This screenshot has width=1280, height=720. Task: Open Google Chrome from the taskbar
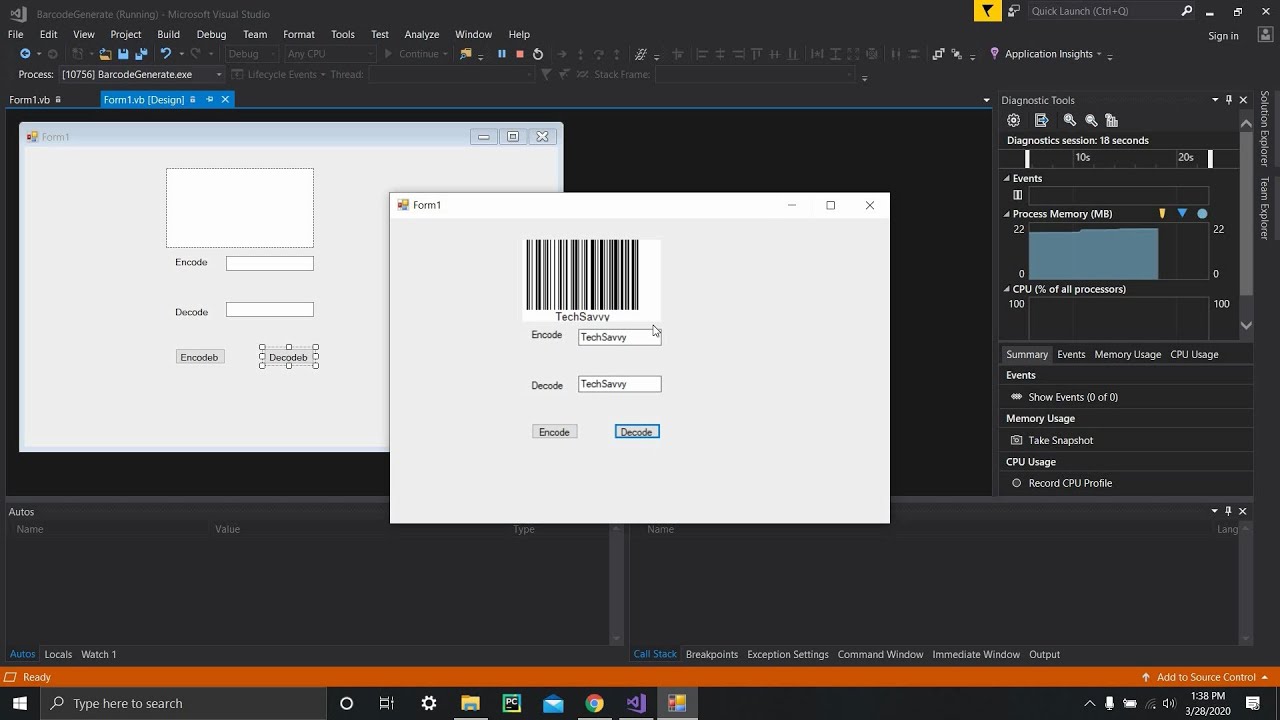point(594,703)
